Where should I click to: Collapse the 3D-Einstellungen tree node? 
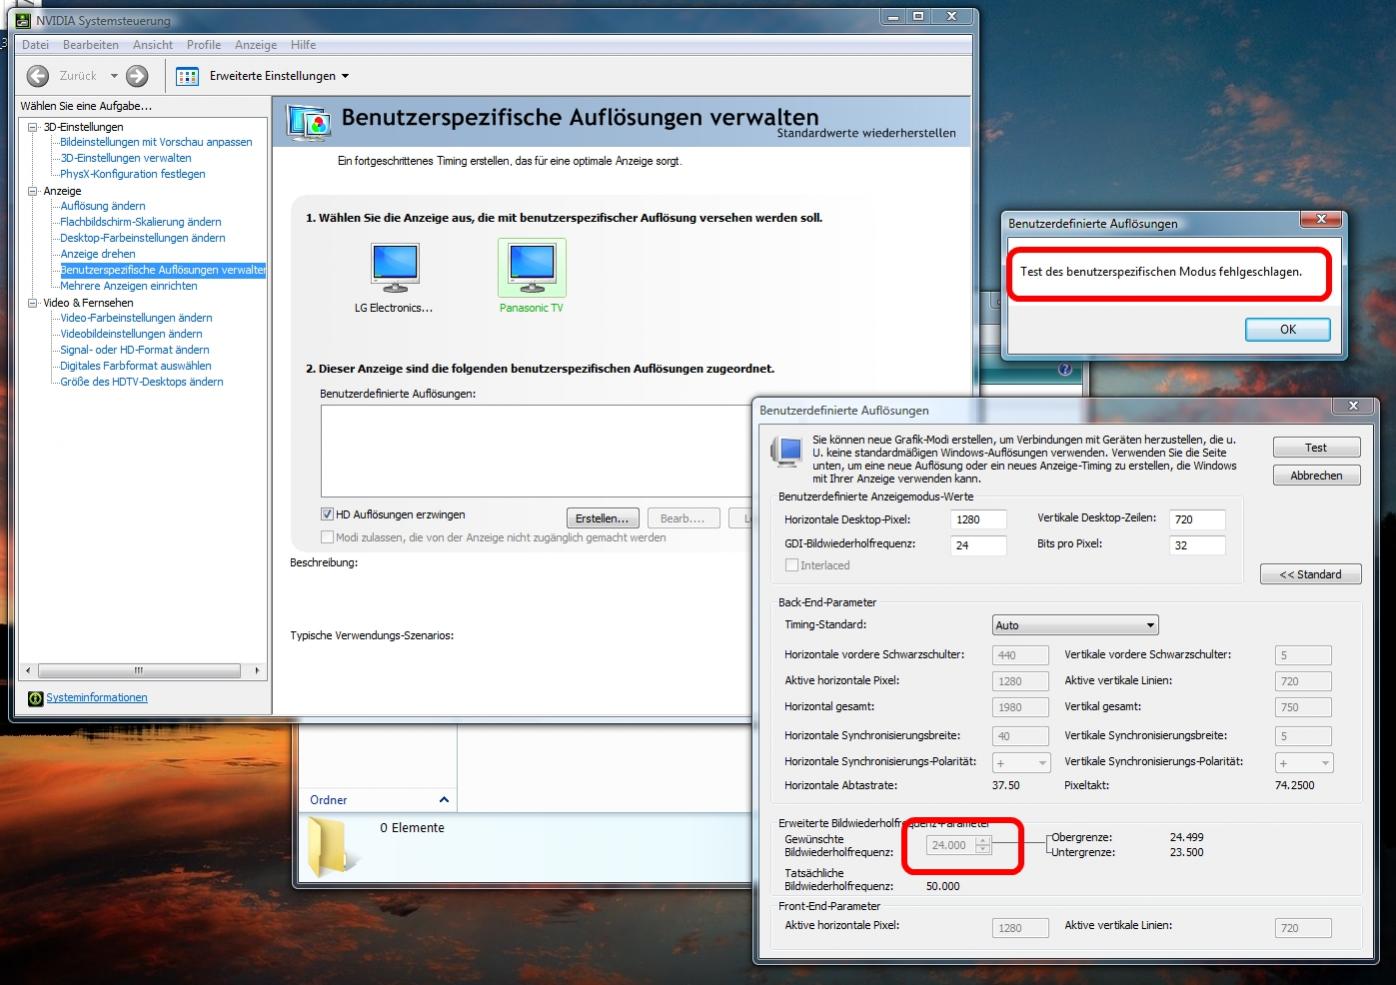pyautogui.click(x=33, y=127)
